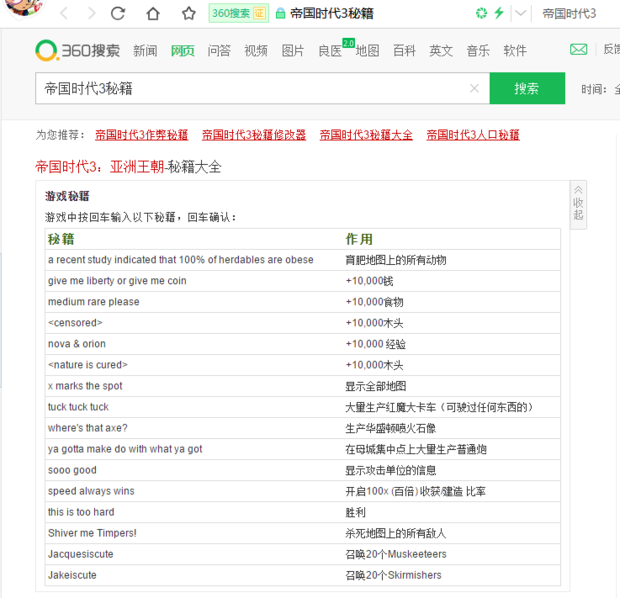Switch to 问答 search tab
Screen dimensions: 620x598
[x=219, y=51]
